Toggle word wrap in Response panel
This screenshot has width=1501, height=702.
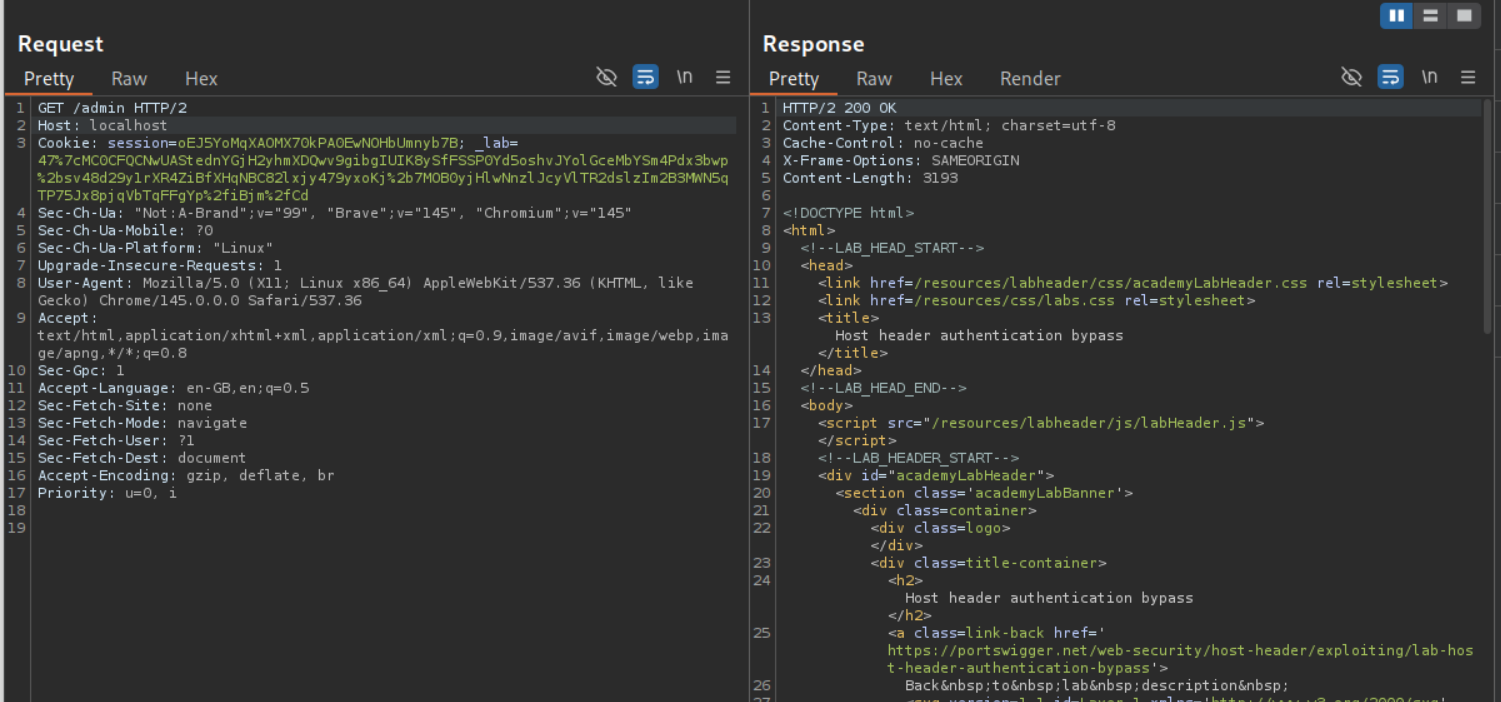(x=1390, y=78)
